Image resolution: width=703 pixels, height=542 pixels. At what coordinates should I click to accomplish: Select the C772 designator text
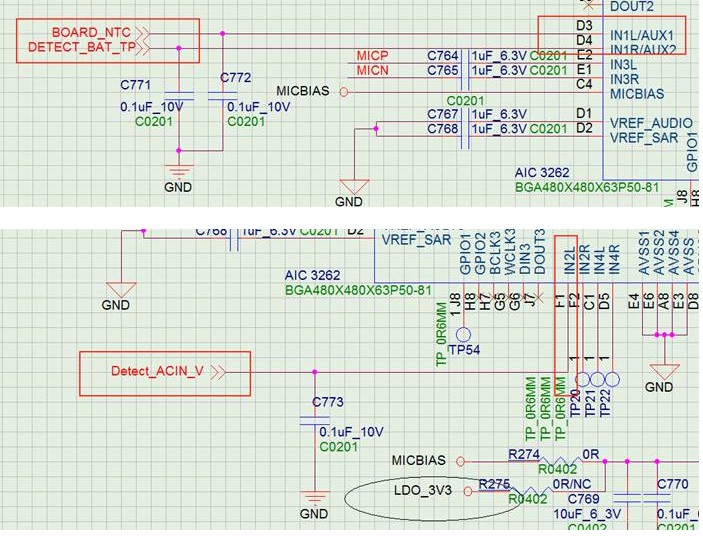coord(235,78)
